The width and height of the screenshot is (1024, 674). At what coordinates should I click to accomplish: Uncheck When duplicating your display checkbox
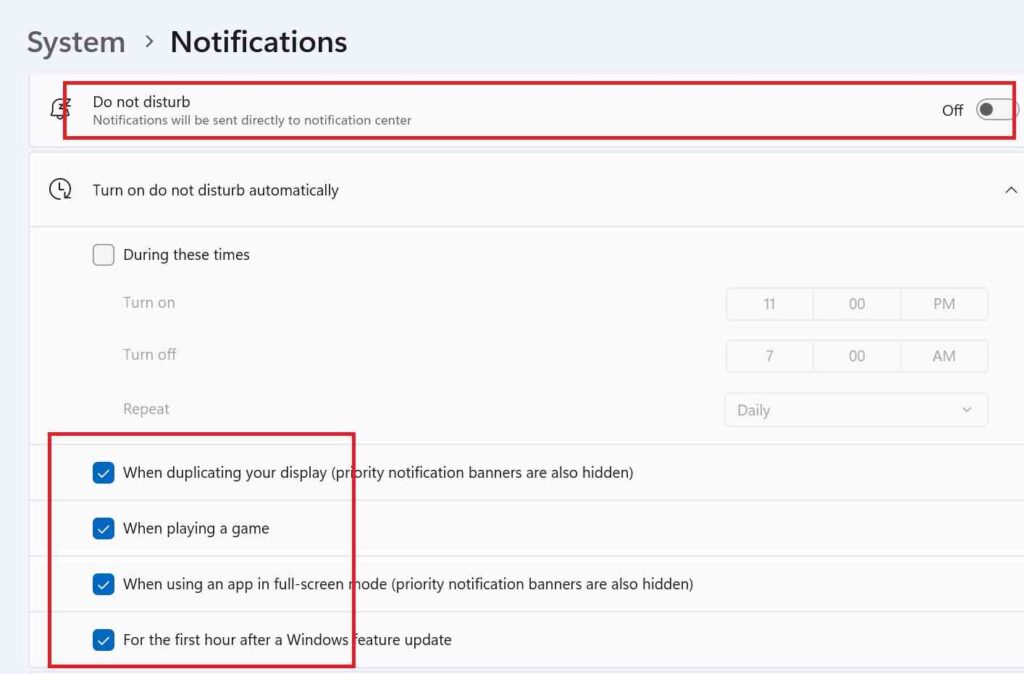103,473
